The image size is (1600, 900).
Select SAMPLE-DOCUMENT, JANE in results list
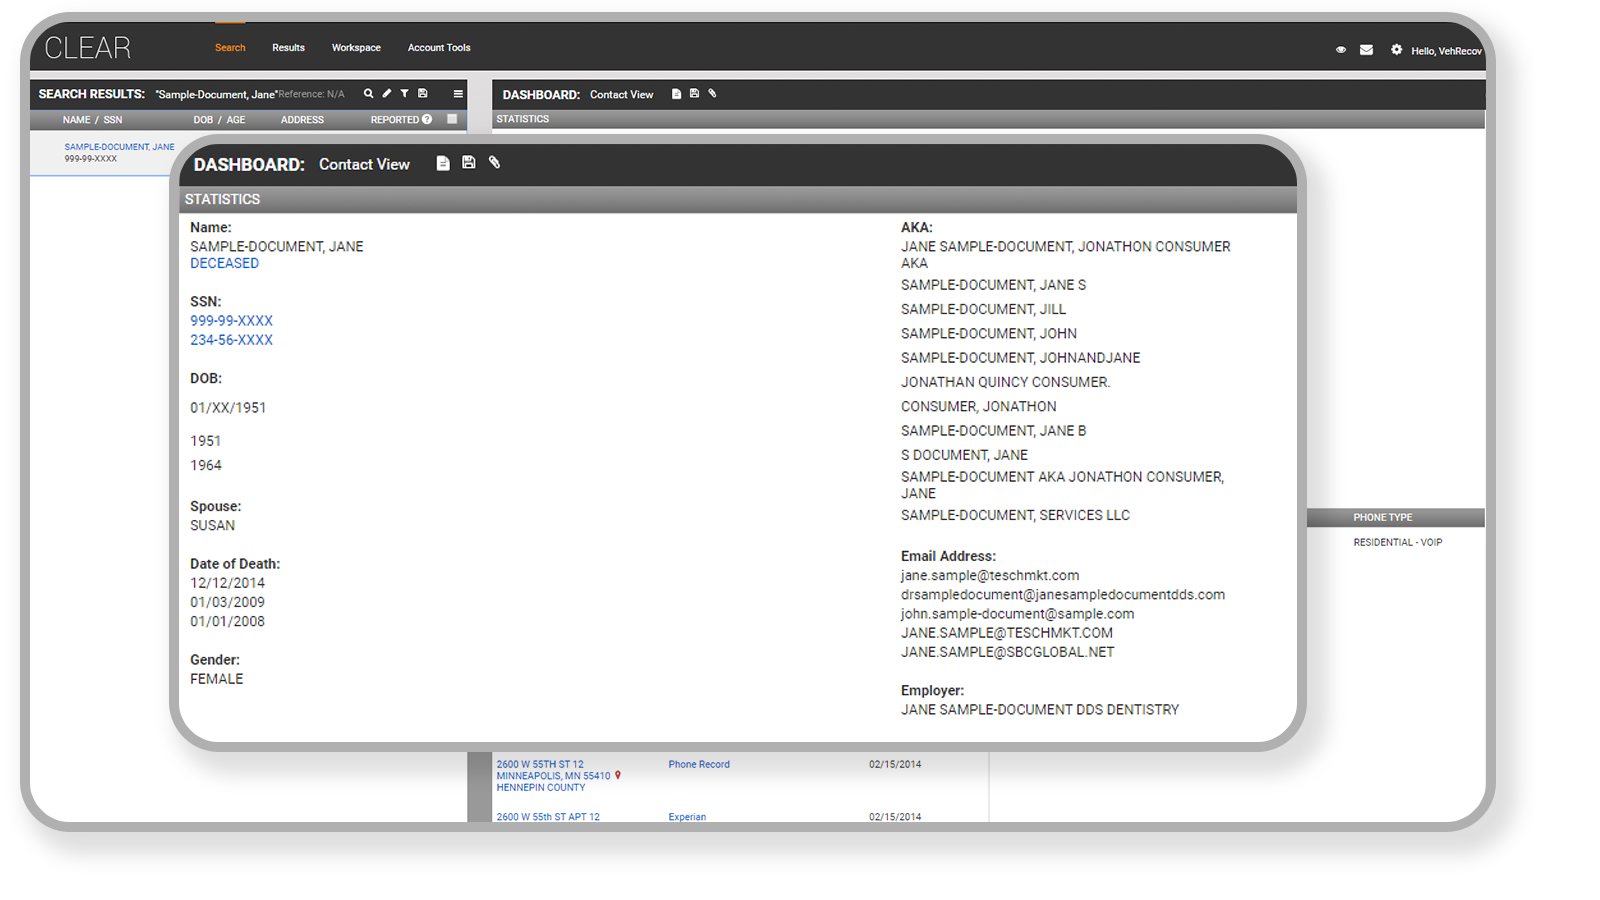[x=119, y=147]
